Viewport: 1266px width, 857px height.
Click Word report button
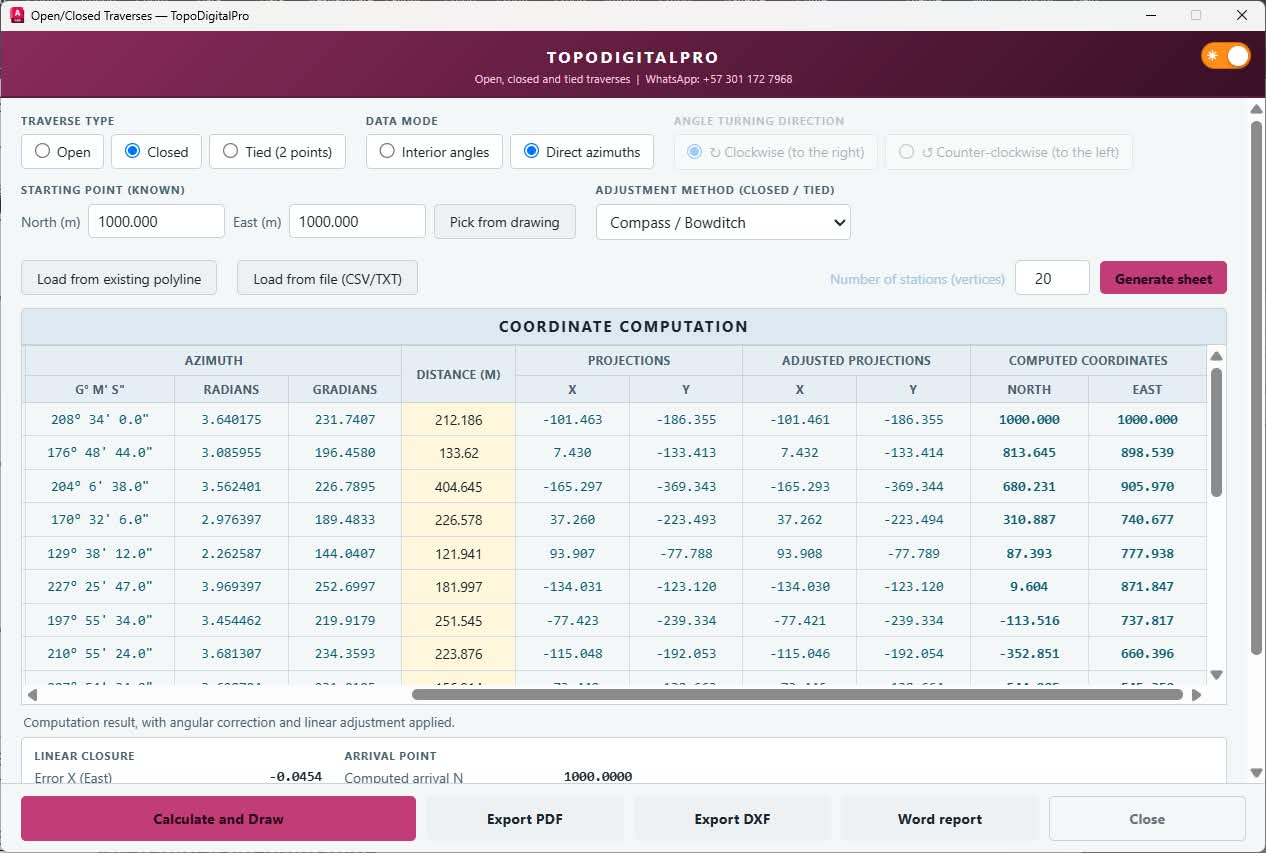(939, 818)
